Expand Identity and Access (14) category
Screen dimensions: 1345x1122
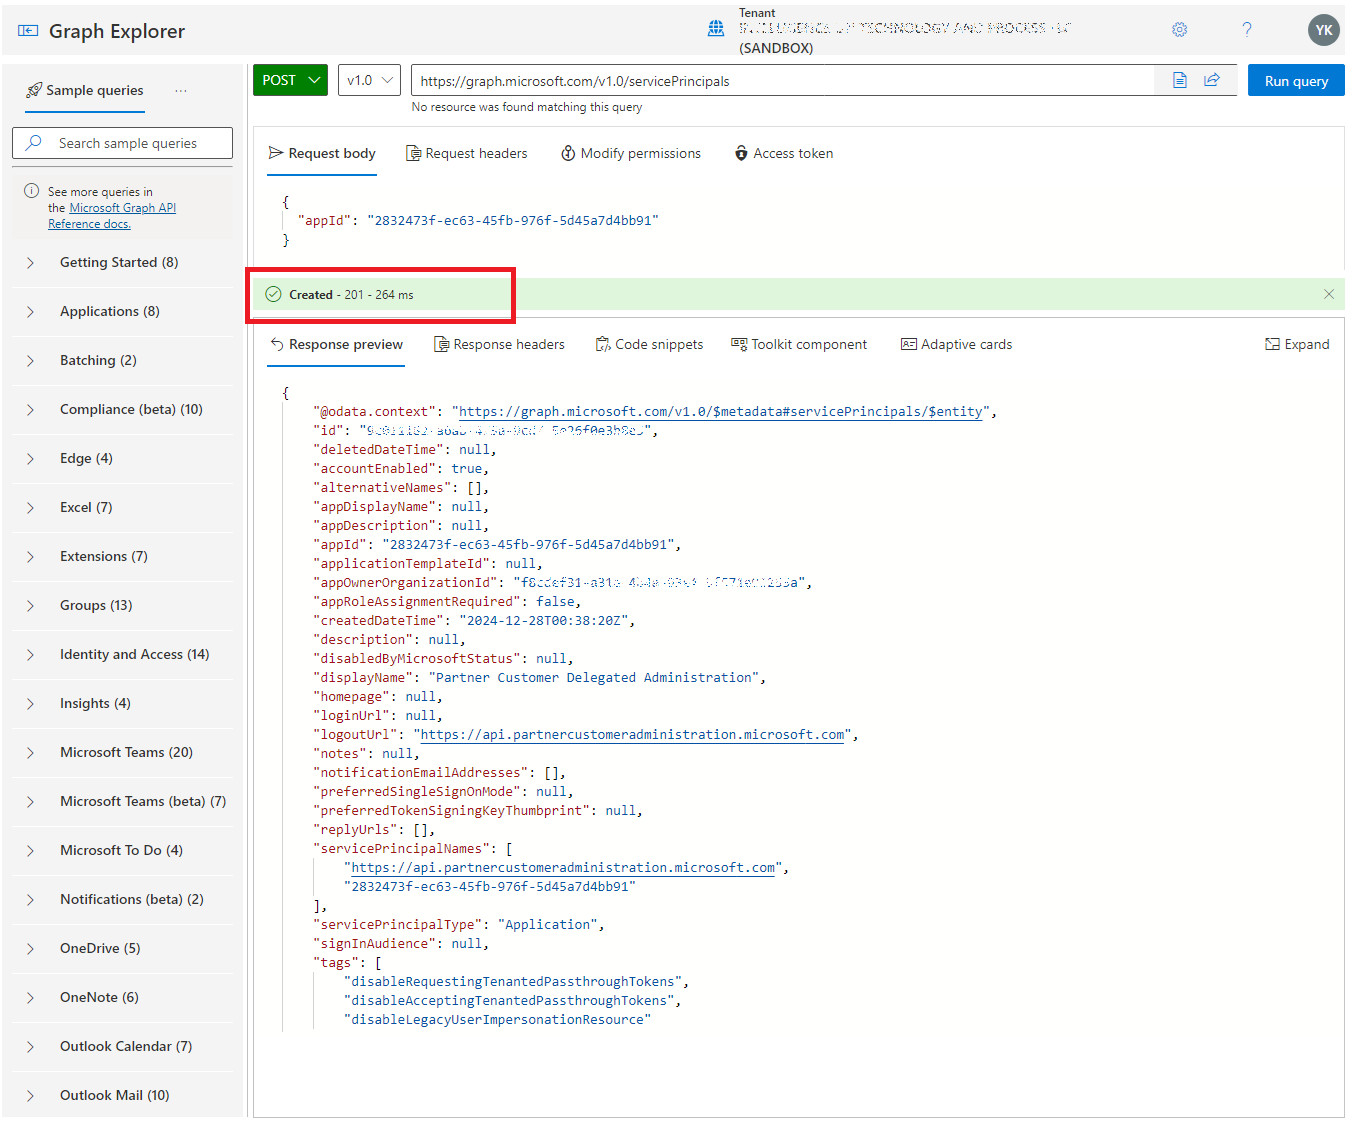[x=122, y=654]
